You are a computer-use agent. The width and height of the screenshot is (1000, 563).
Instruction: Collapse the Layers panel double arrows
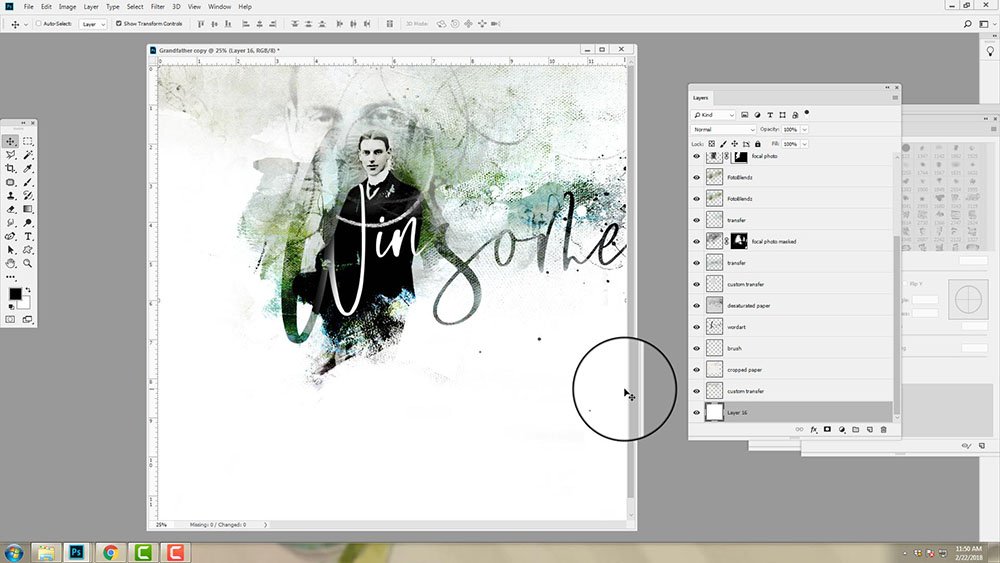click(x=887, y=87)
